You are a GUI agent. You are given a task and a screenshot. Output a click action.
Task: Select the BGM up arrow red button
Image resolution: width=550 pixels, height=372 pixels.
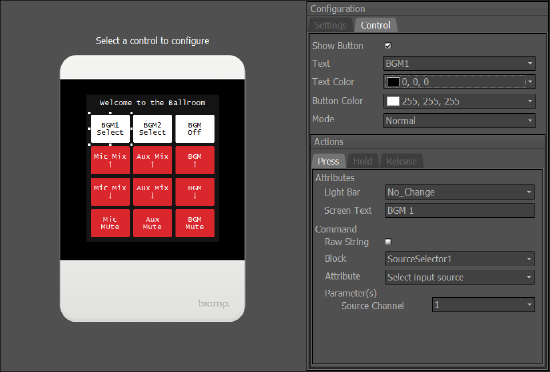(x=195, y=160)
